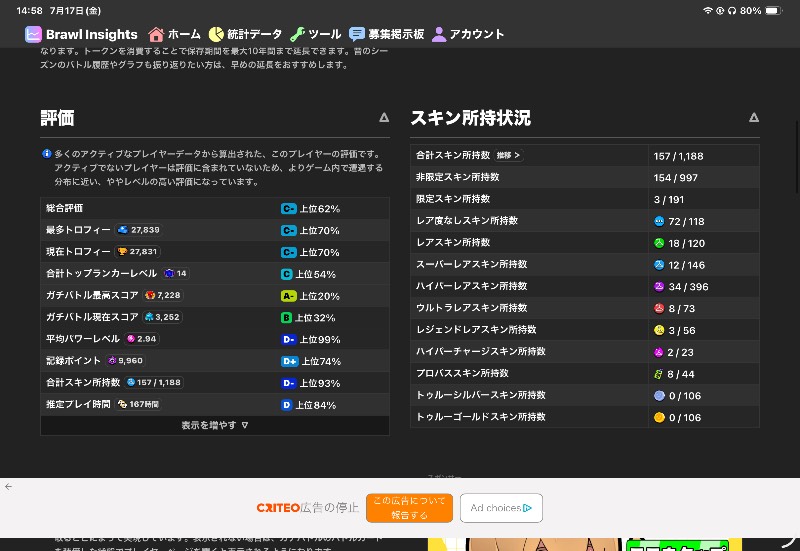Click the B grade badge for ガチバトル現在スコア
This screenshot has width=800, height=551.
click(x=286, y=318)
